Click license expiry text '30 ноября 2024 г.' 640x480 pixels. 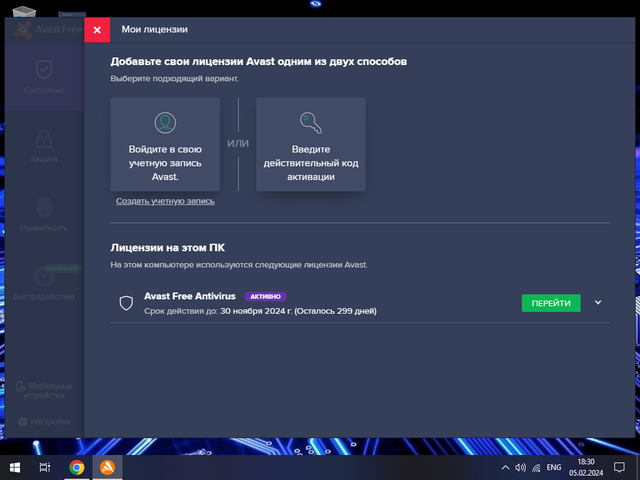click(256, 311)
